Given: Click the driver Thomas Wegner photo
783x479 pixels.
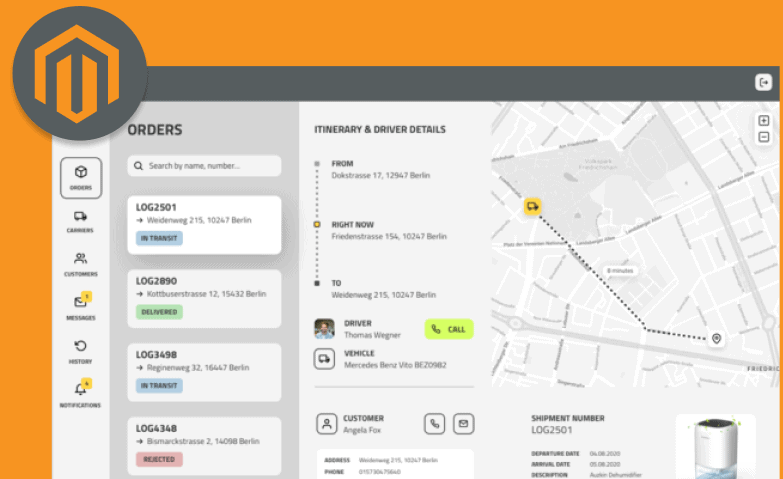Looking at the screenshot, I should pyautogui.click(x=324, y=329).
